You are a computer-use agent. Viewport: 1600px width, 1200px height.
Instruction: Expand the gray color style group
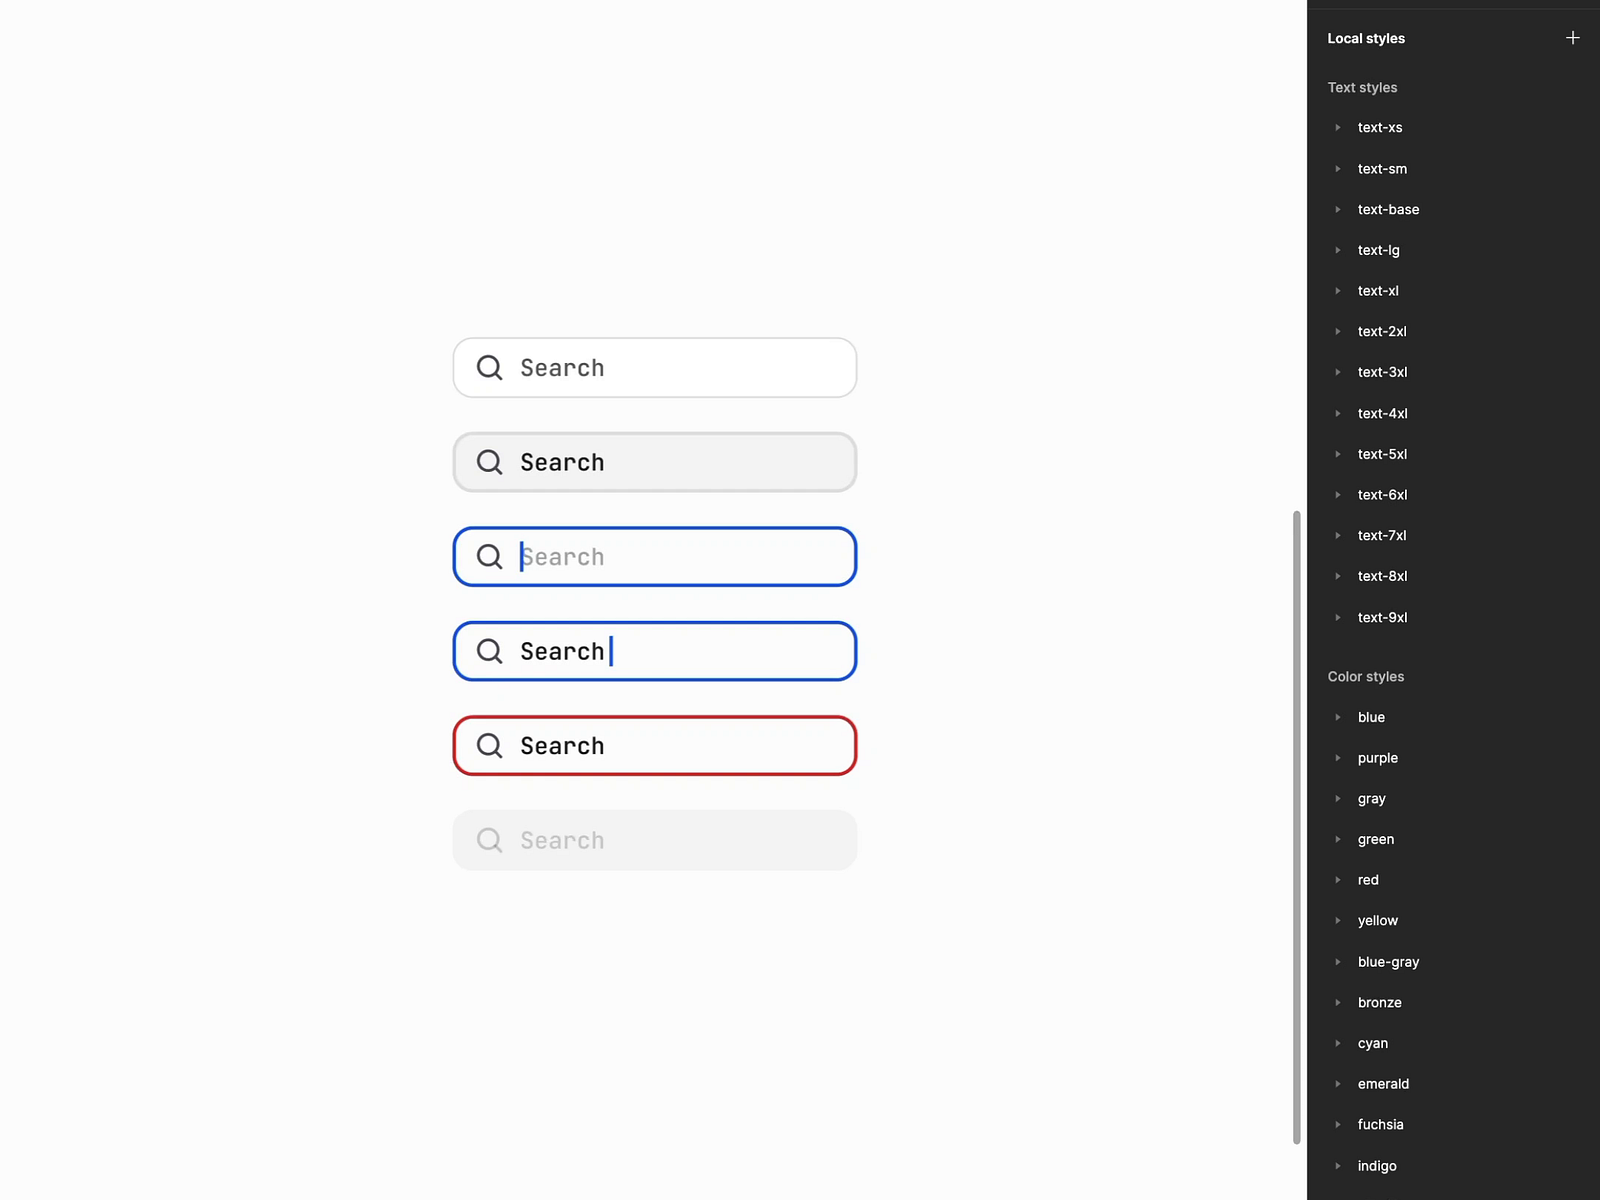(1338, 799)
